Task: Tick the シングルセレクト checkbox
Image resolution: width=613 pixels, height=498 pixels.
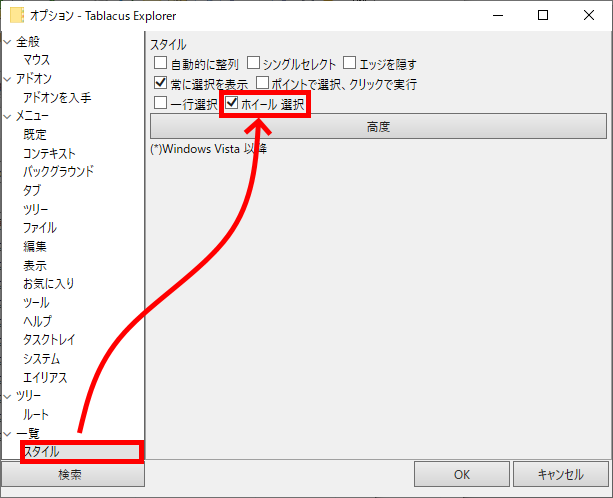Action: coord(253,63)
